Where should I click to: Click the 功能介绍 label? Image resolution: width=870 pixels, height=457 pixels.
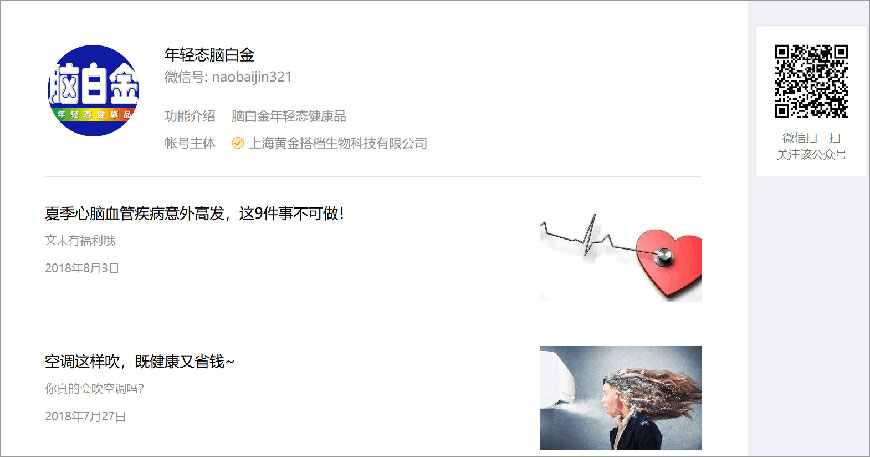click(x=189, y=116)
